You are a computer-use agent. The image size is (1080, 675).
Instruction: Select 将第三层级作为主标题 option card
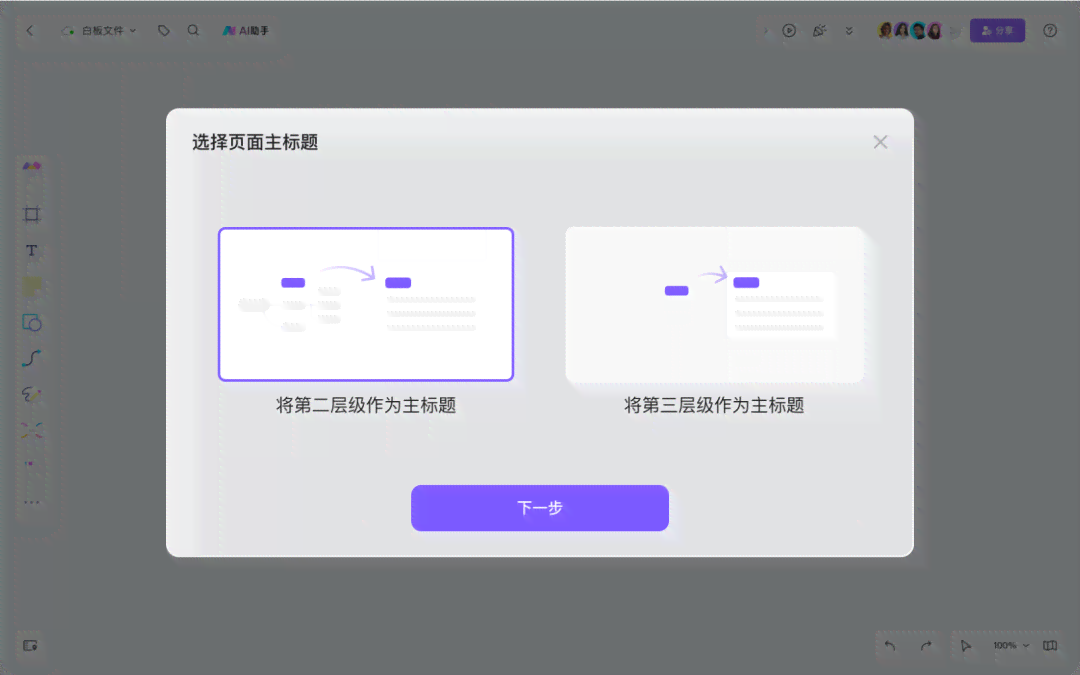click(x=714, y=304)
